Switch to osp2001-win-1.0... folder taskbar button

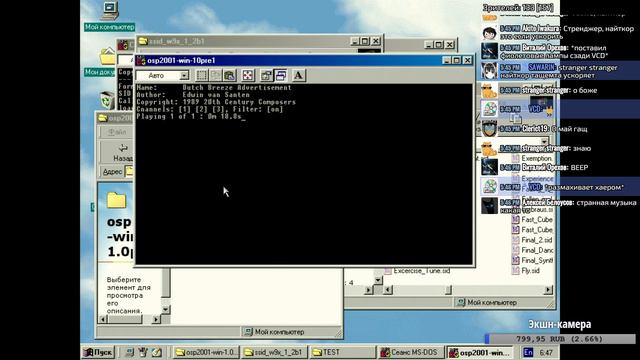point(206,352)
